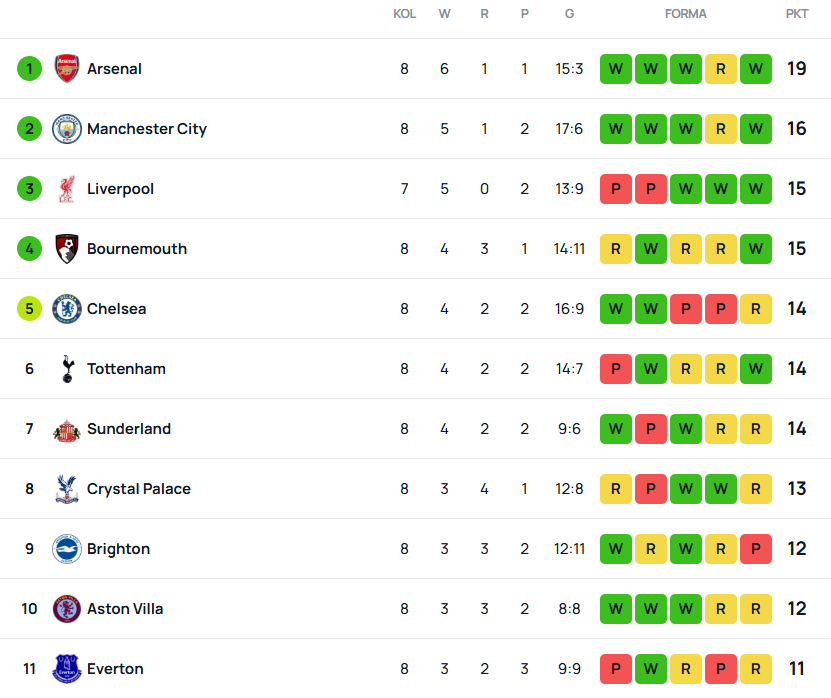831x698 pixels.
Task: Click Brighton's last red P form badge
Action: click(x=756, y=549)
